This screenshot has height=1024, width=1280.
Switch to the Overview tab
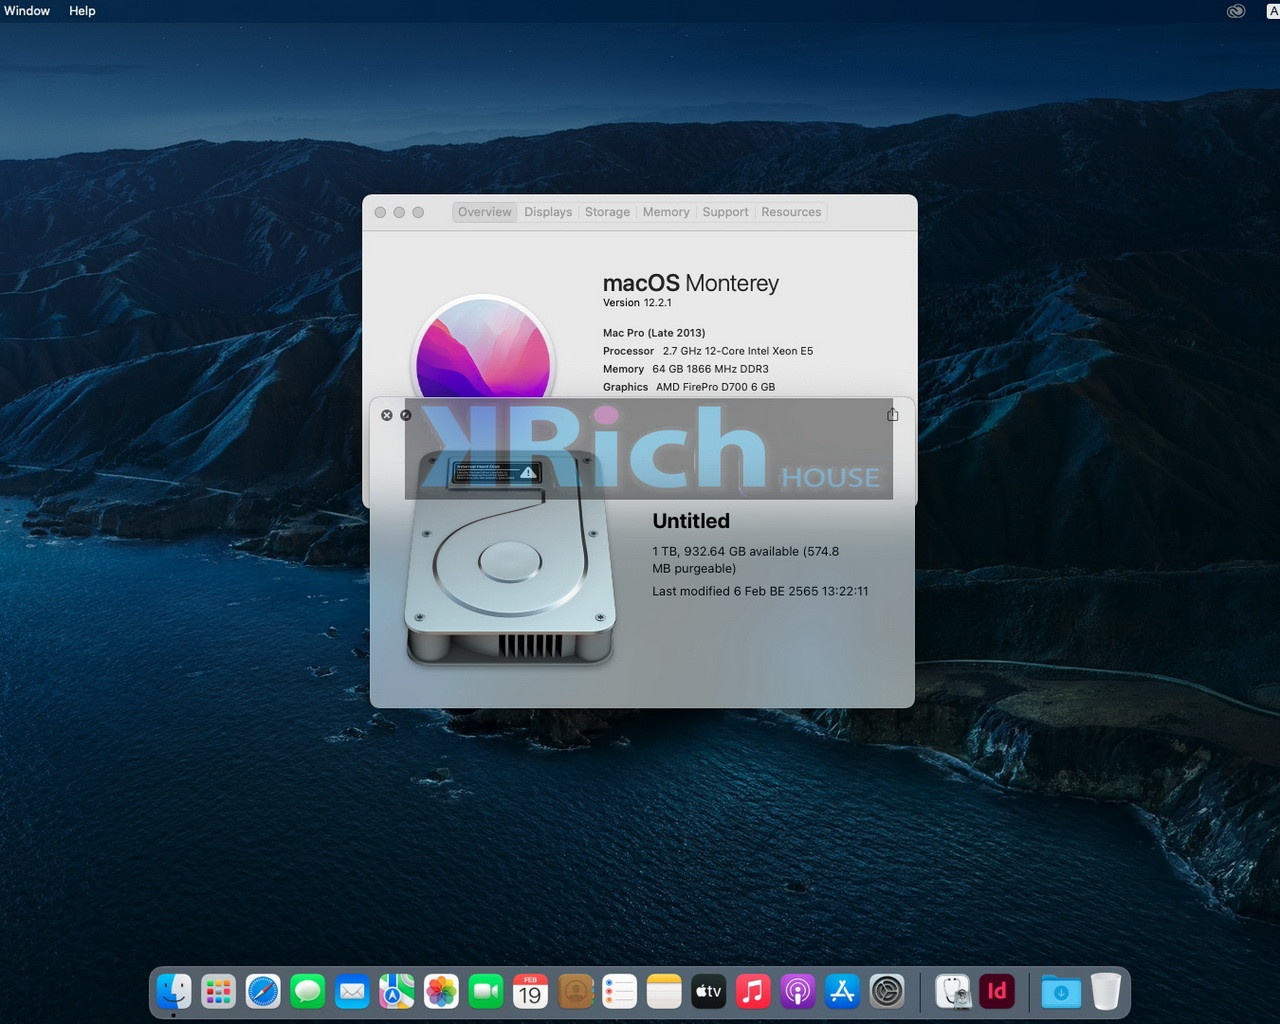pyautogui.click(x=485, y=212)
